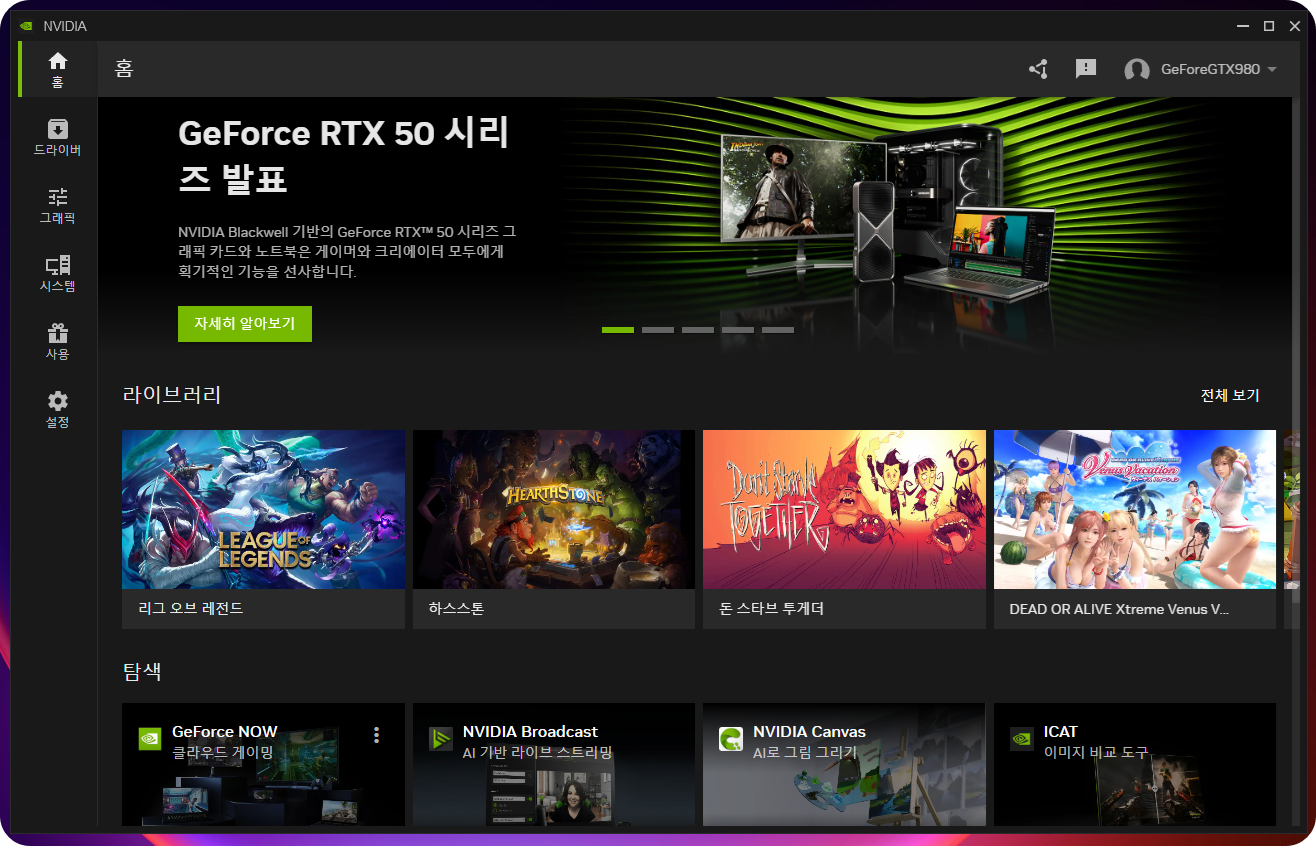Open the 설정 (Settings) gear sidebar tab
Image resolution: width=1316 pixels, height=846 pixels.
tap(57, 409)
